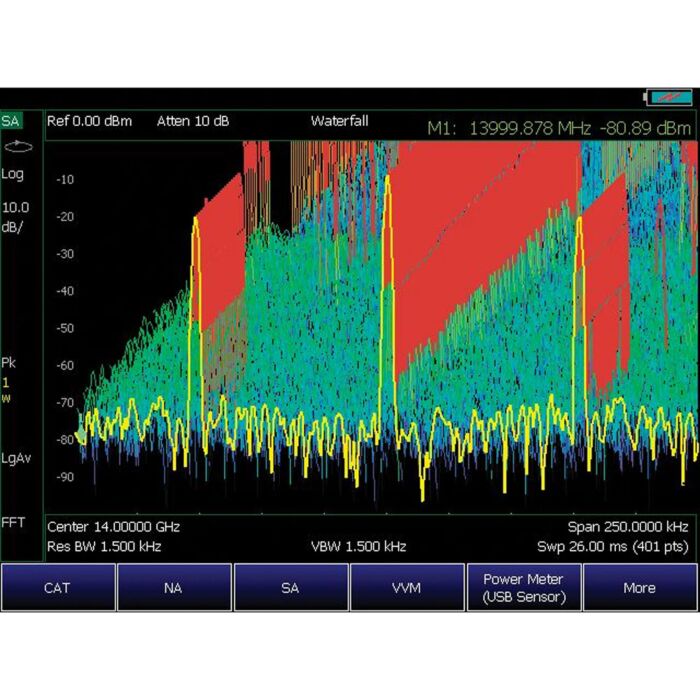Image resolution: width=700 pixels, height=700 pixels.
Task: Click the continuous sweep loop icon
Action: [14, 145]
